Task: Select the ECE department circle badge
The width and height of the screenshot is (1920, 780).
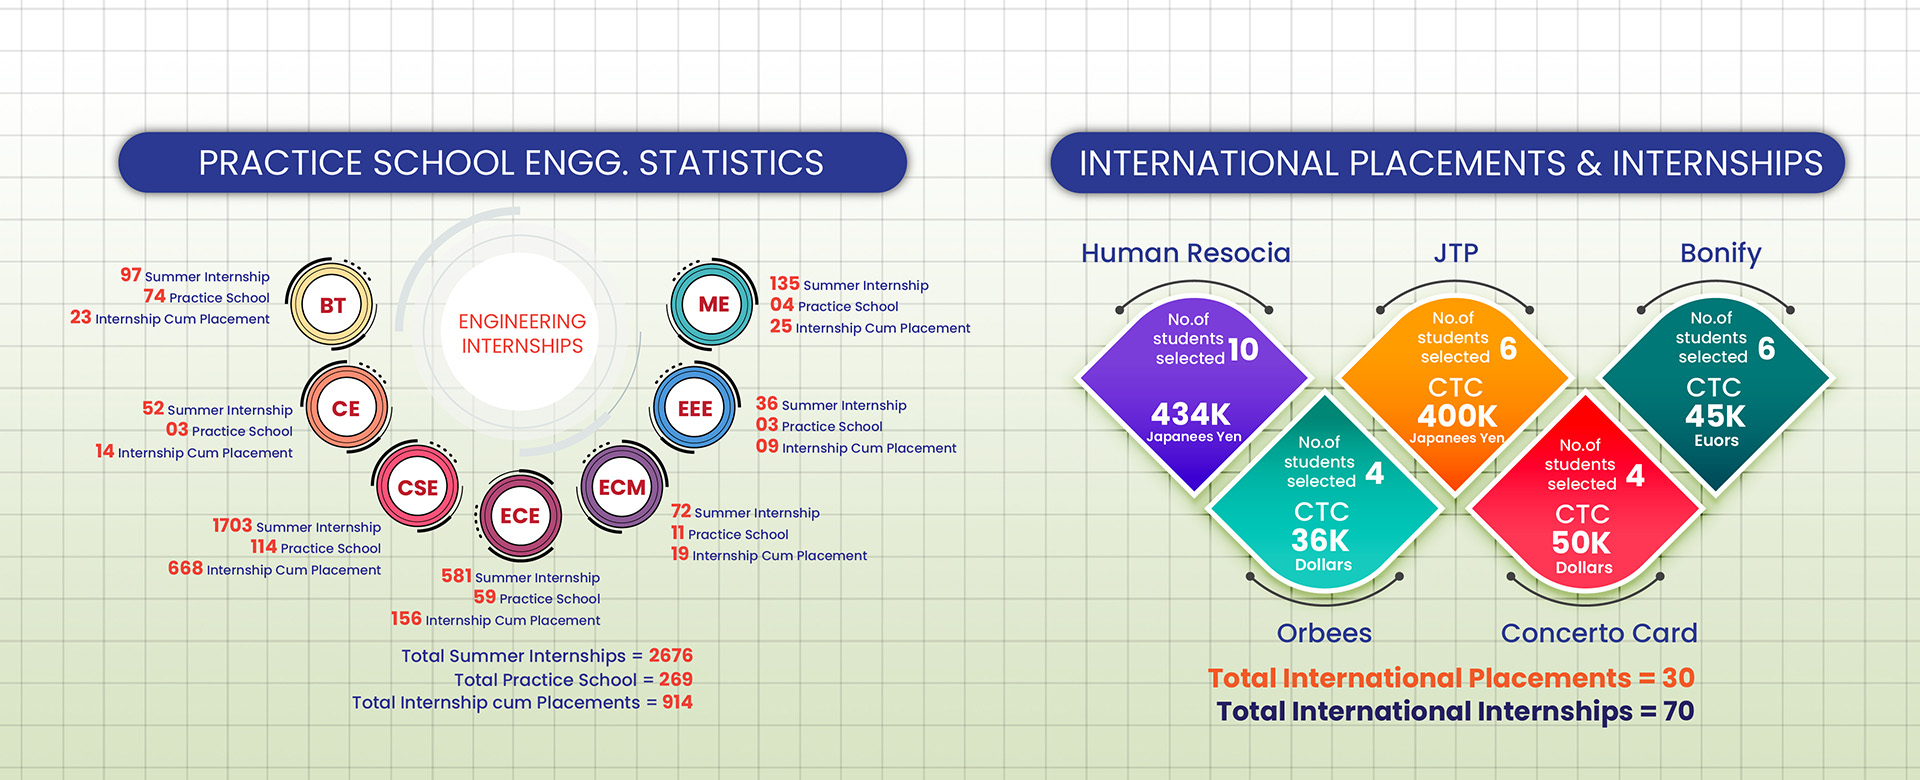Action: tap(520, 516)
